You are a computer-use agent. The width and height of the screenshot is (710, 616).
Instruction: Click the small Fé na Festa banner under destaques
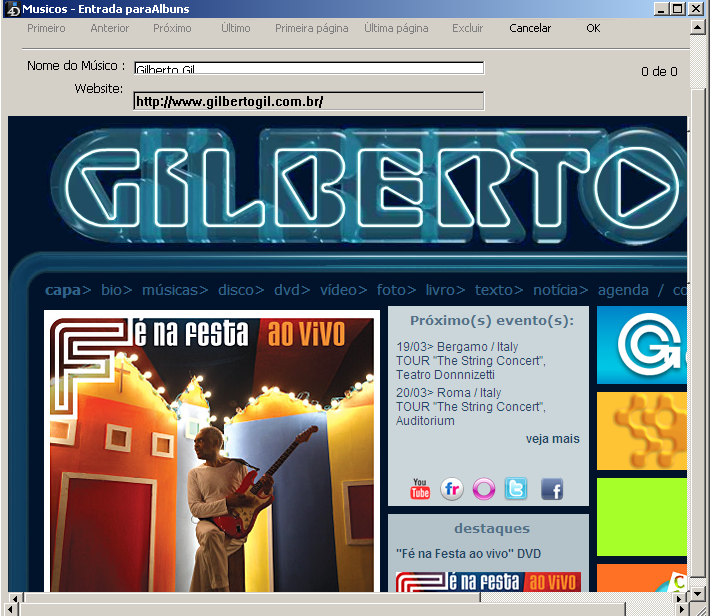pos(488,582)
